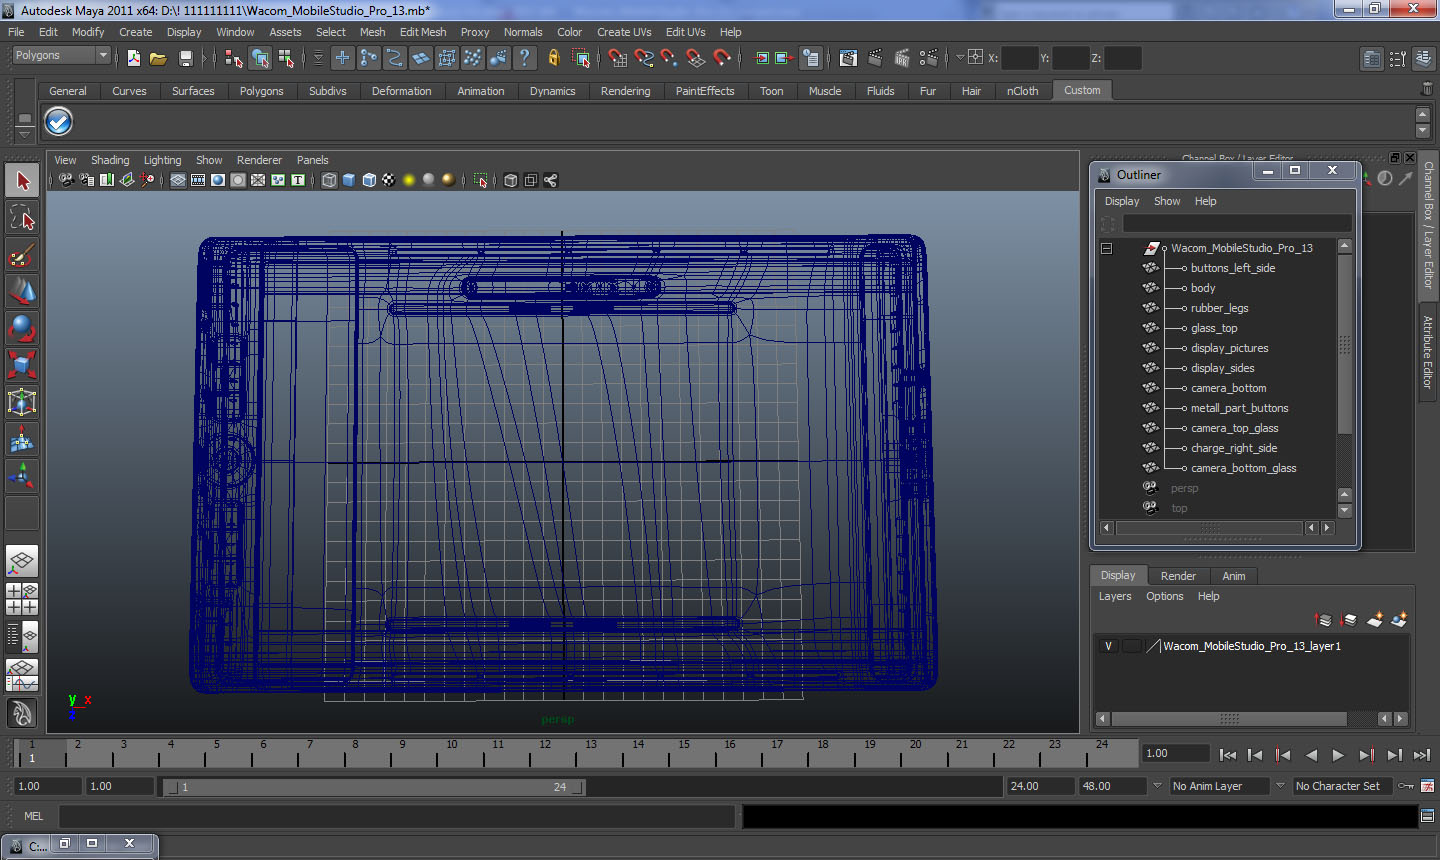Screen dimensions: 1440x860
Task: Select glass_top in Outliner
Action: (1214, 328)
